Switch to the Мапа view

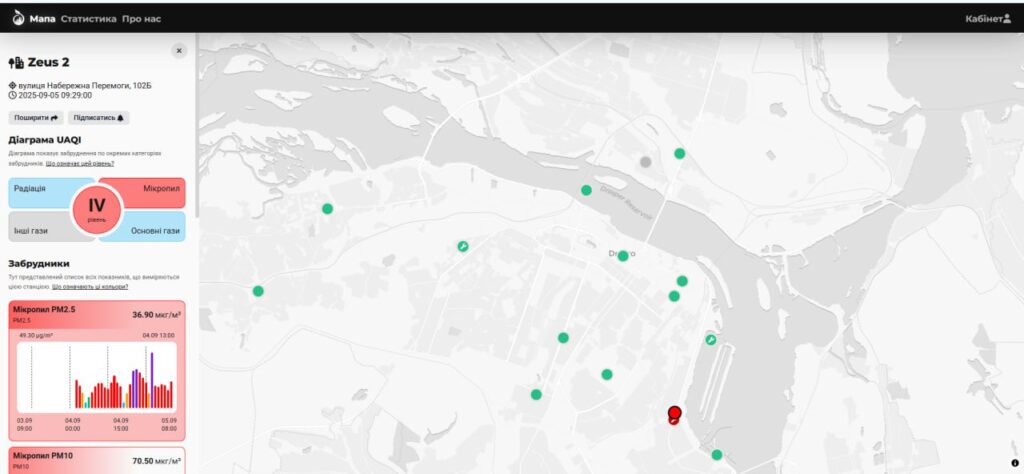click(x=42, y=19)
